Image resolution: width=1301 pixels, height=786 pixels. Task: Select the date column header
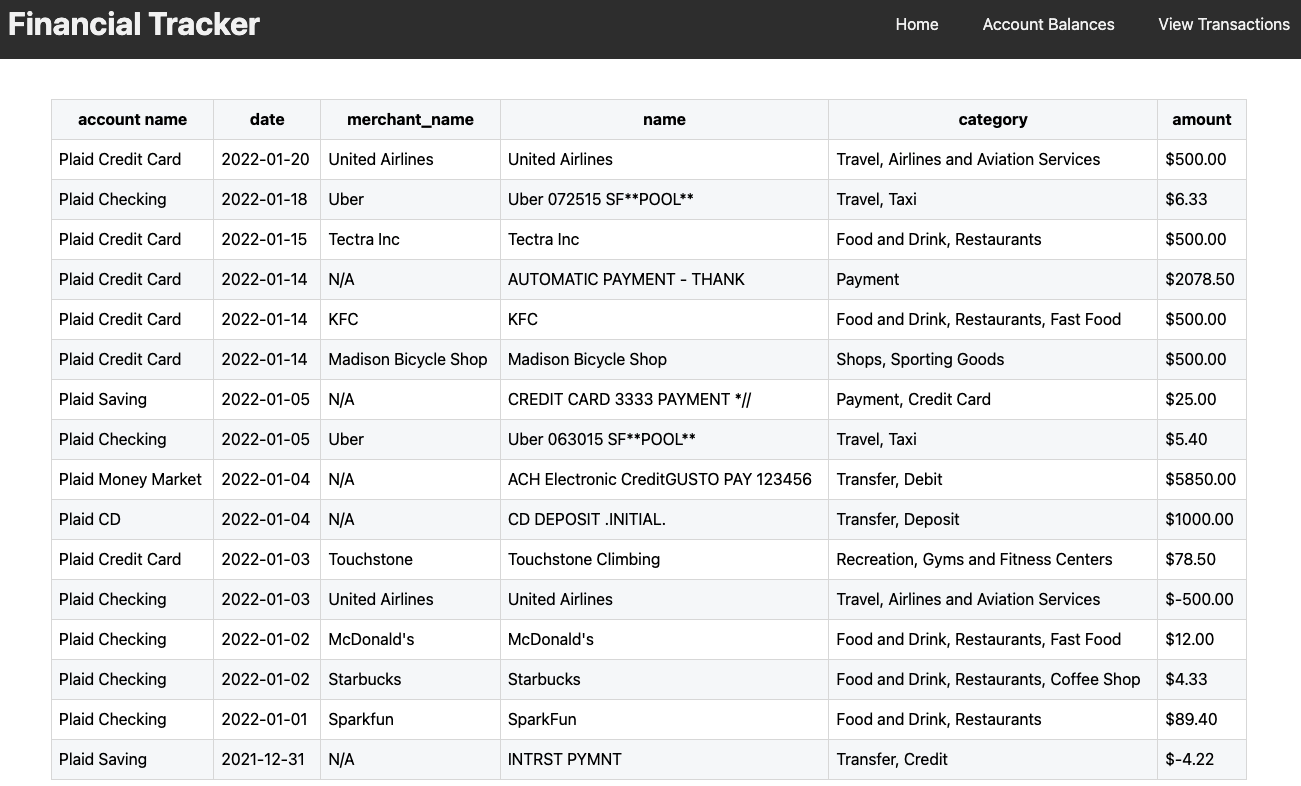[267, 119]
